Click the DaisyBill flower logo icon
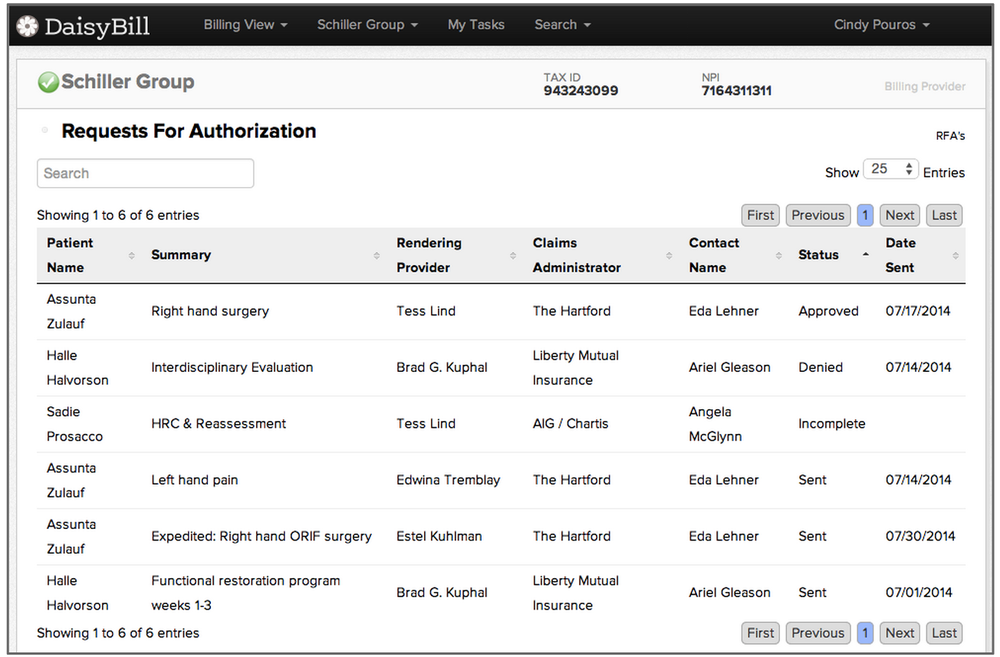The width and height of the screenshot is (1000, 657). coord(27,26)
